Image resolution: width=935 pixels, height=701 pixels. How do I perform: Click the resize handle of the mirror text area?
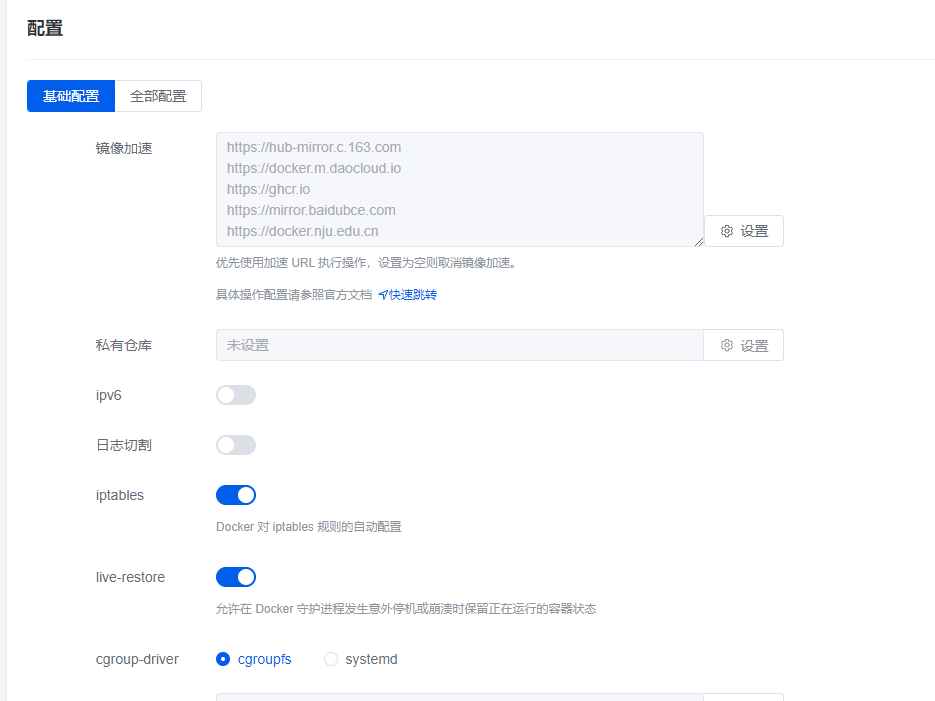699,242
